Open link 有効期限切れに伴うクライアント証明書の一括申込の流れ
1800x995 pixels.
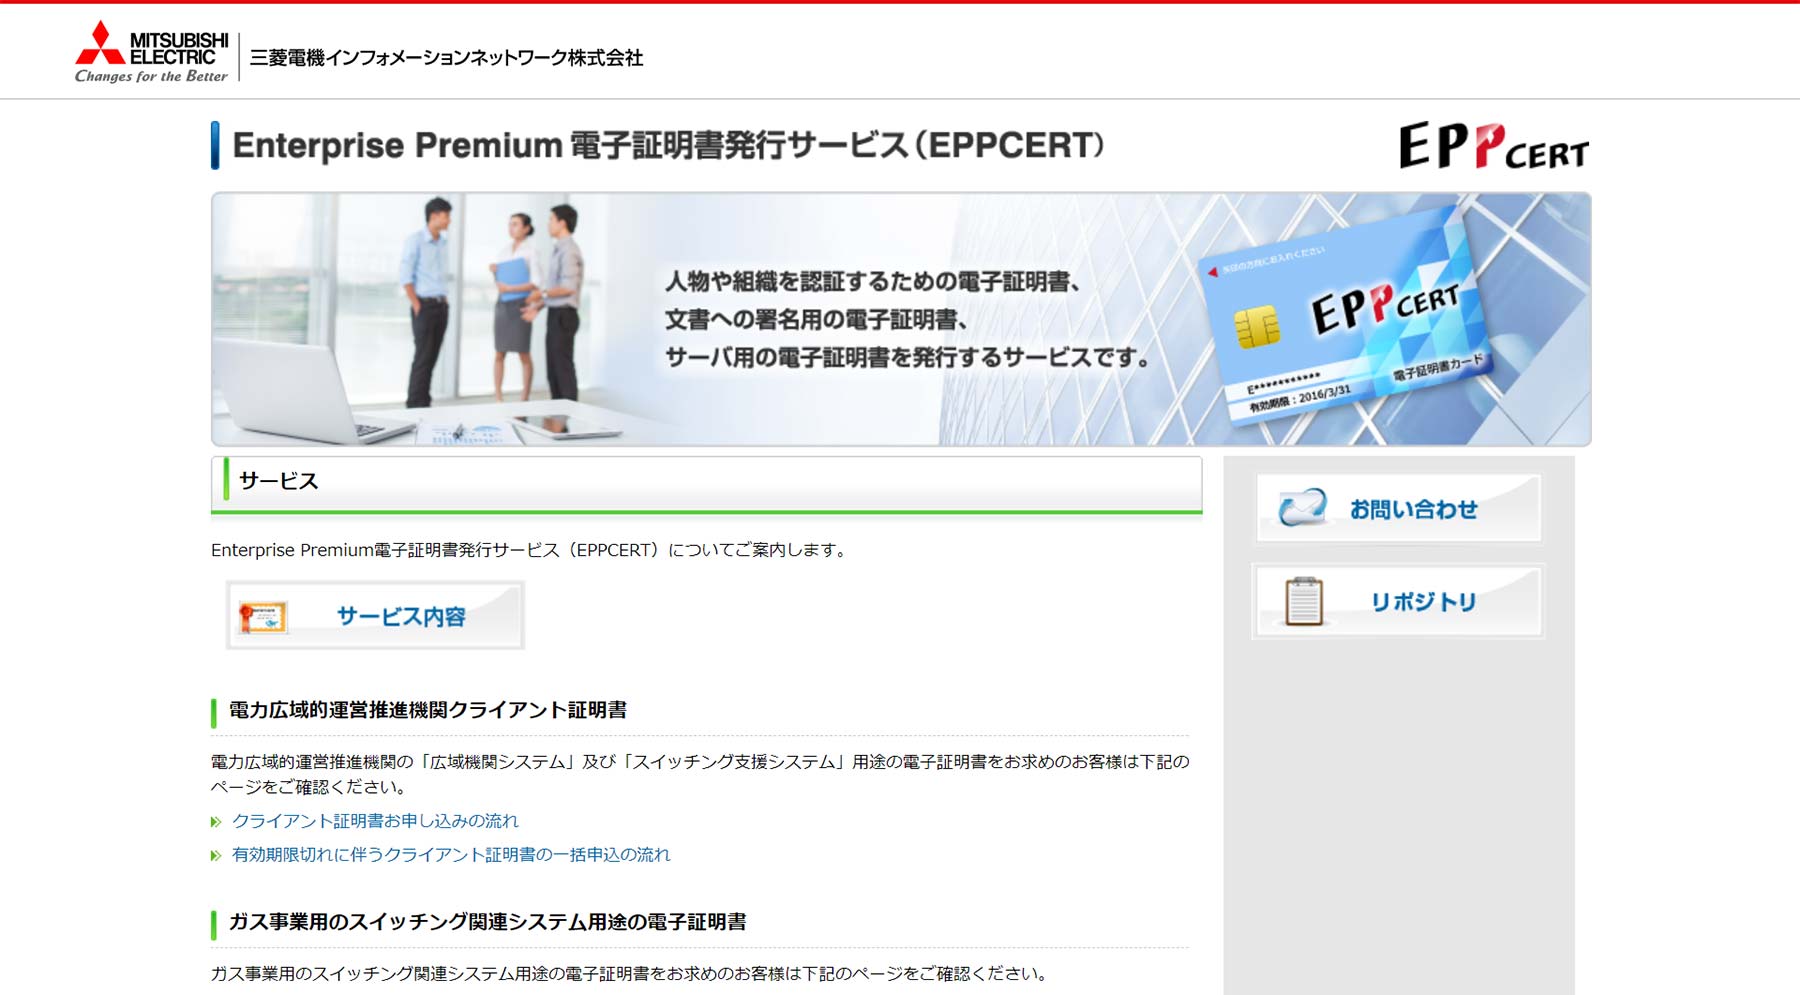point(451,855)
